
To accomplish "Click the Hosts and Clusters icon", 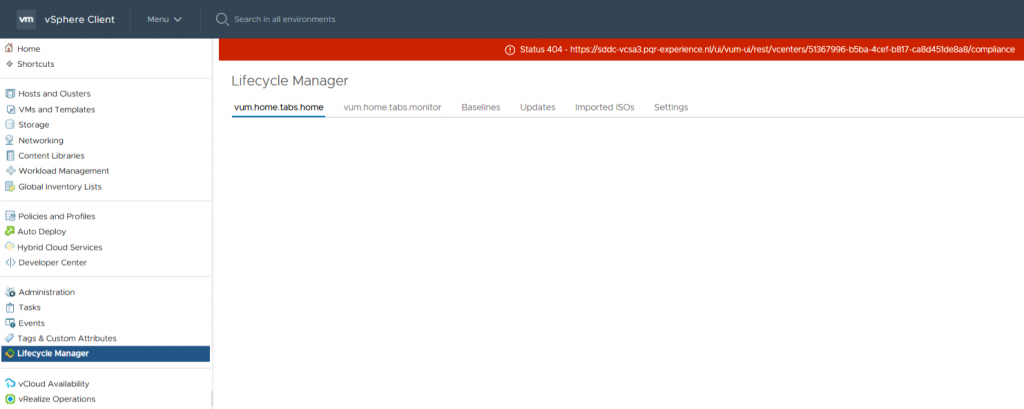I will (10, 94).
